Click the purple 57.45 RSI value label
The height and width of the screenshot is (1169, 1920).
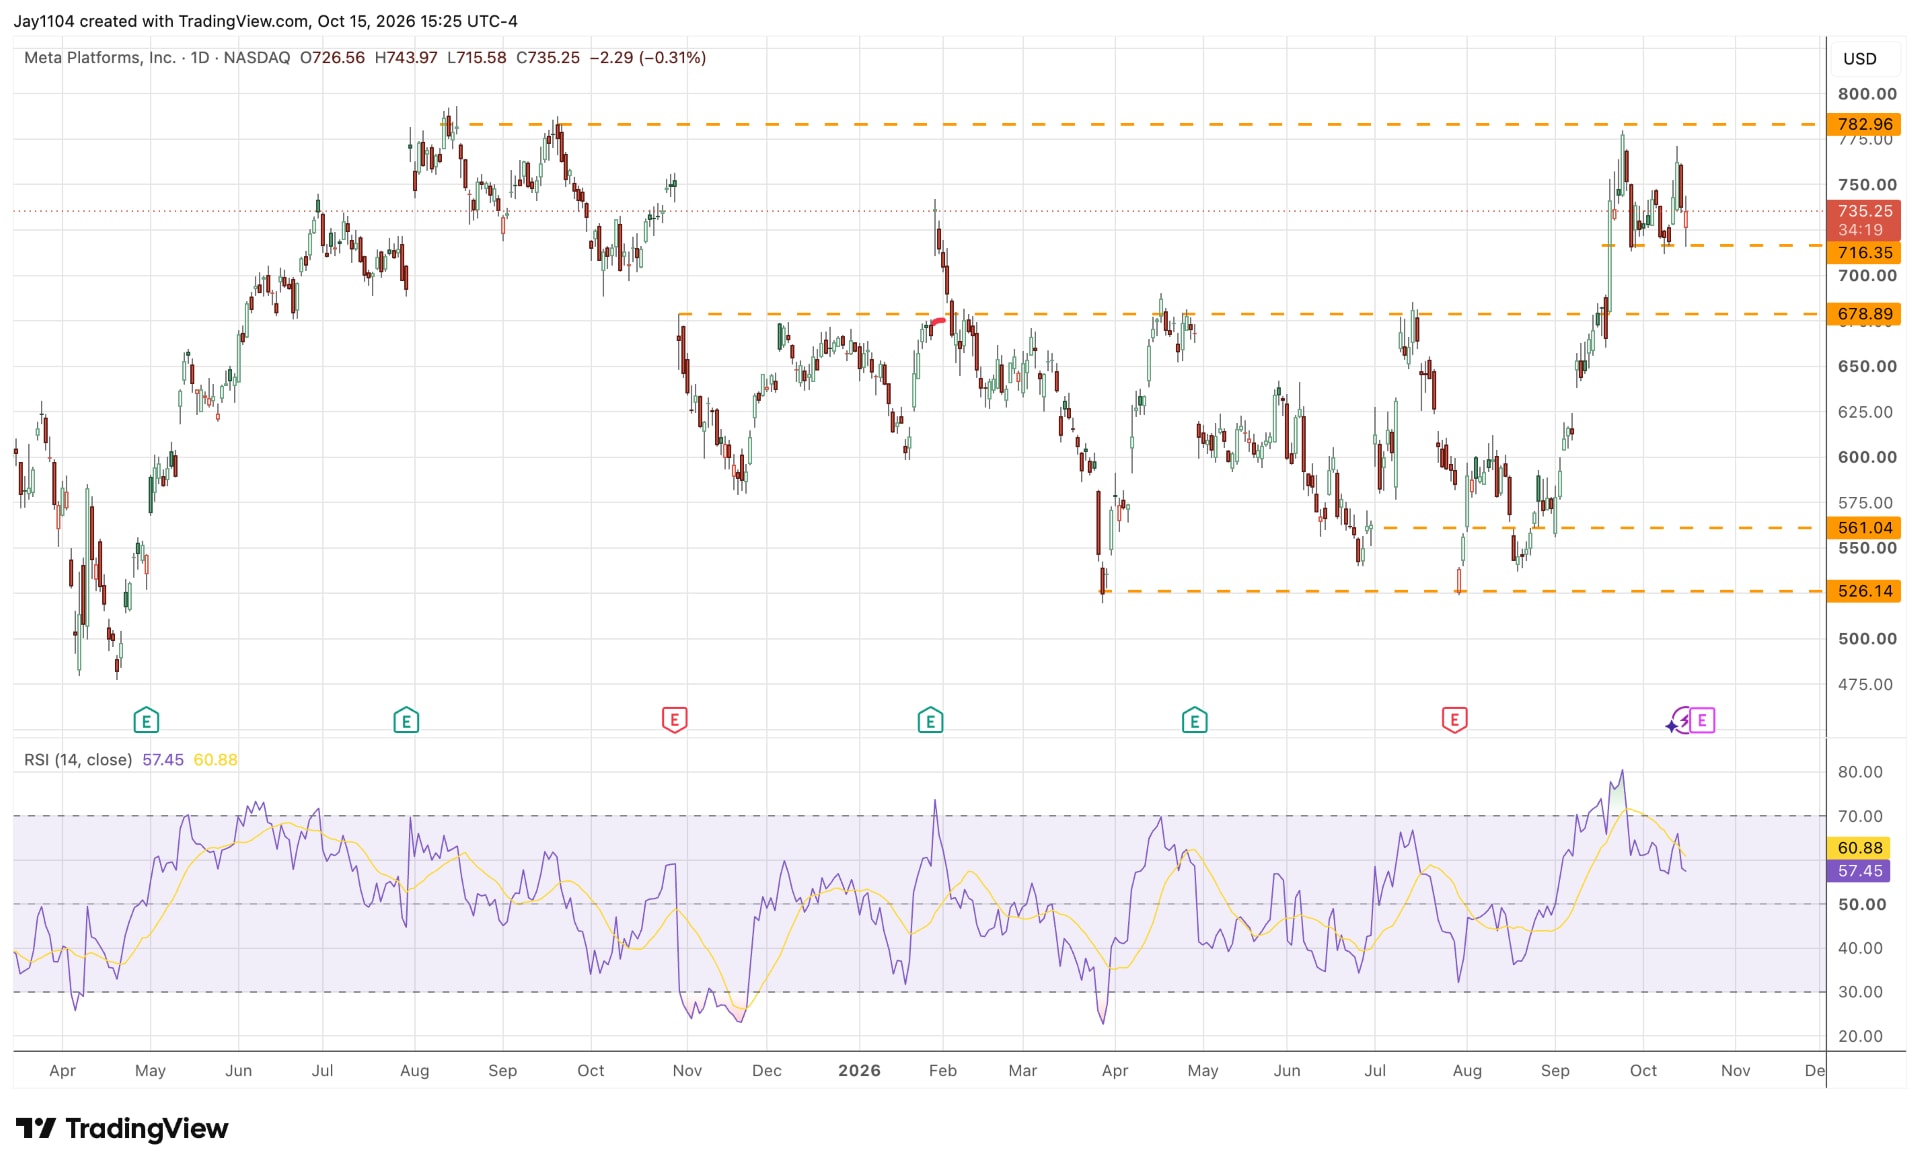1859,871
